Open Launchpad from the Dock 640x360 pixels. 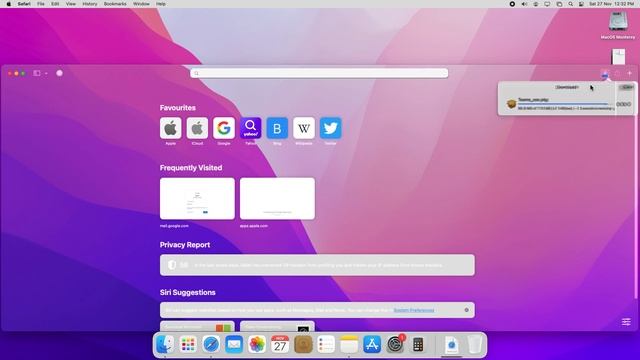point(188,344)
